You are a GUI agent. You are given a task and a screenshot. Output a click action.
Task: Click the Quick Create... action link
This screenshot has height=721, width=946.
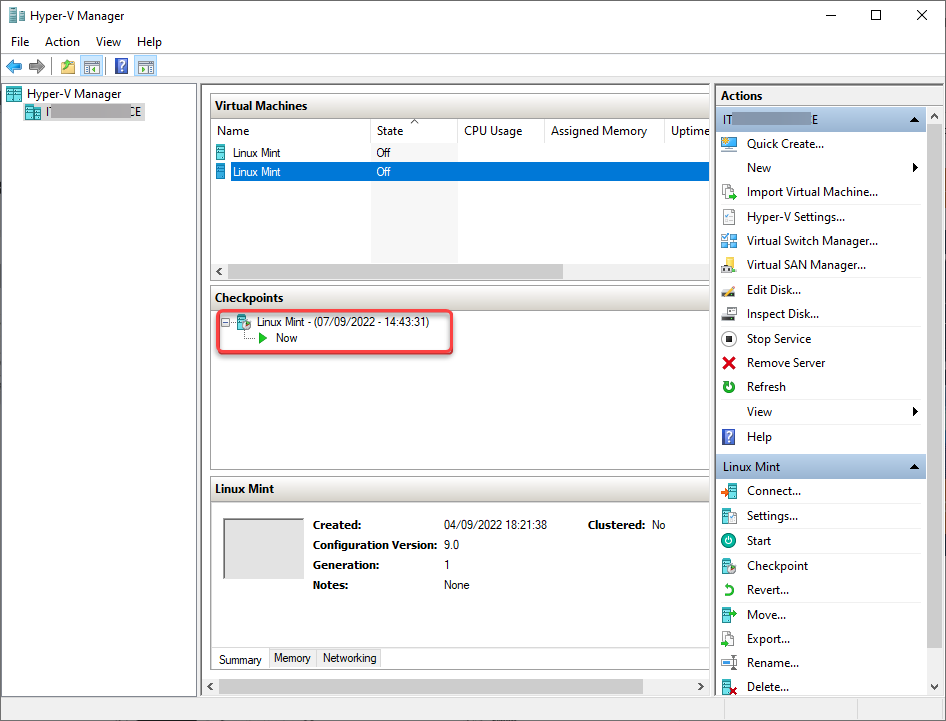coord(785,144)
